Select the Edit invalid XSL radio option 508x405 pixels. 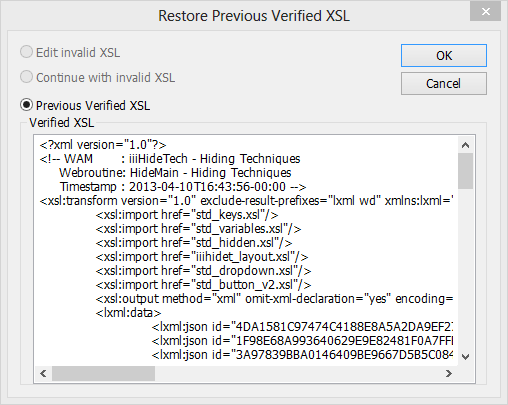pos(26,52)
